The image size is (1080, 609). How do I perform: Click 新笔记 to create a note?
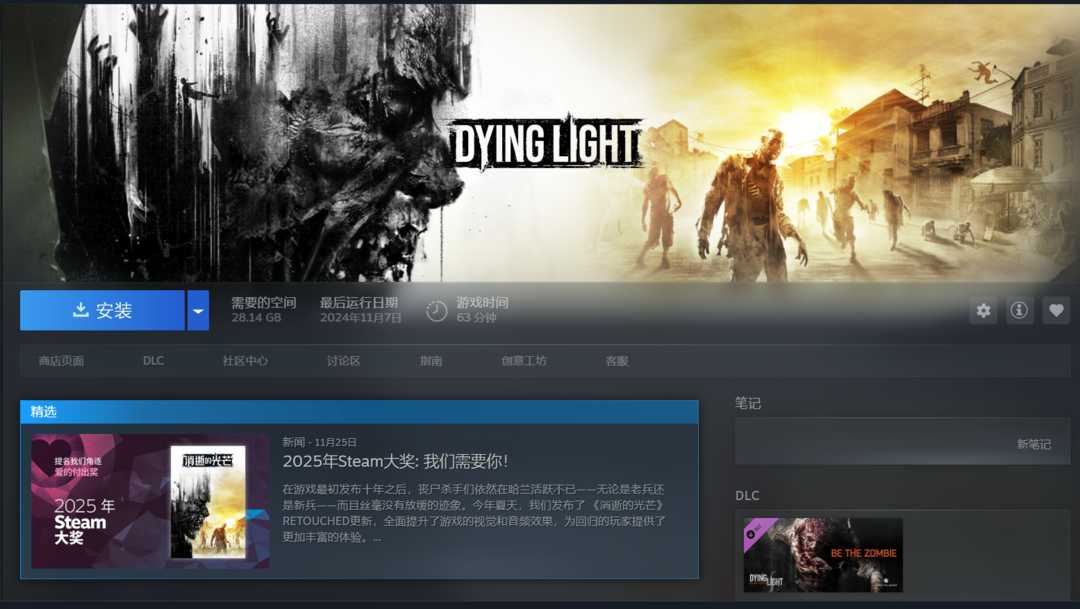(x=1033, y=444)
